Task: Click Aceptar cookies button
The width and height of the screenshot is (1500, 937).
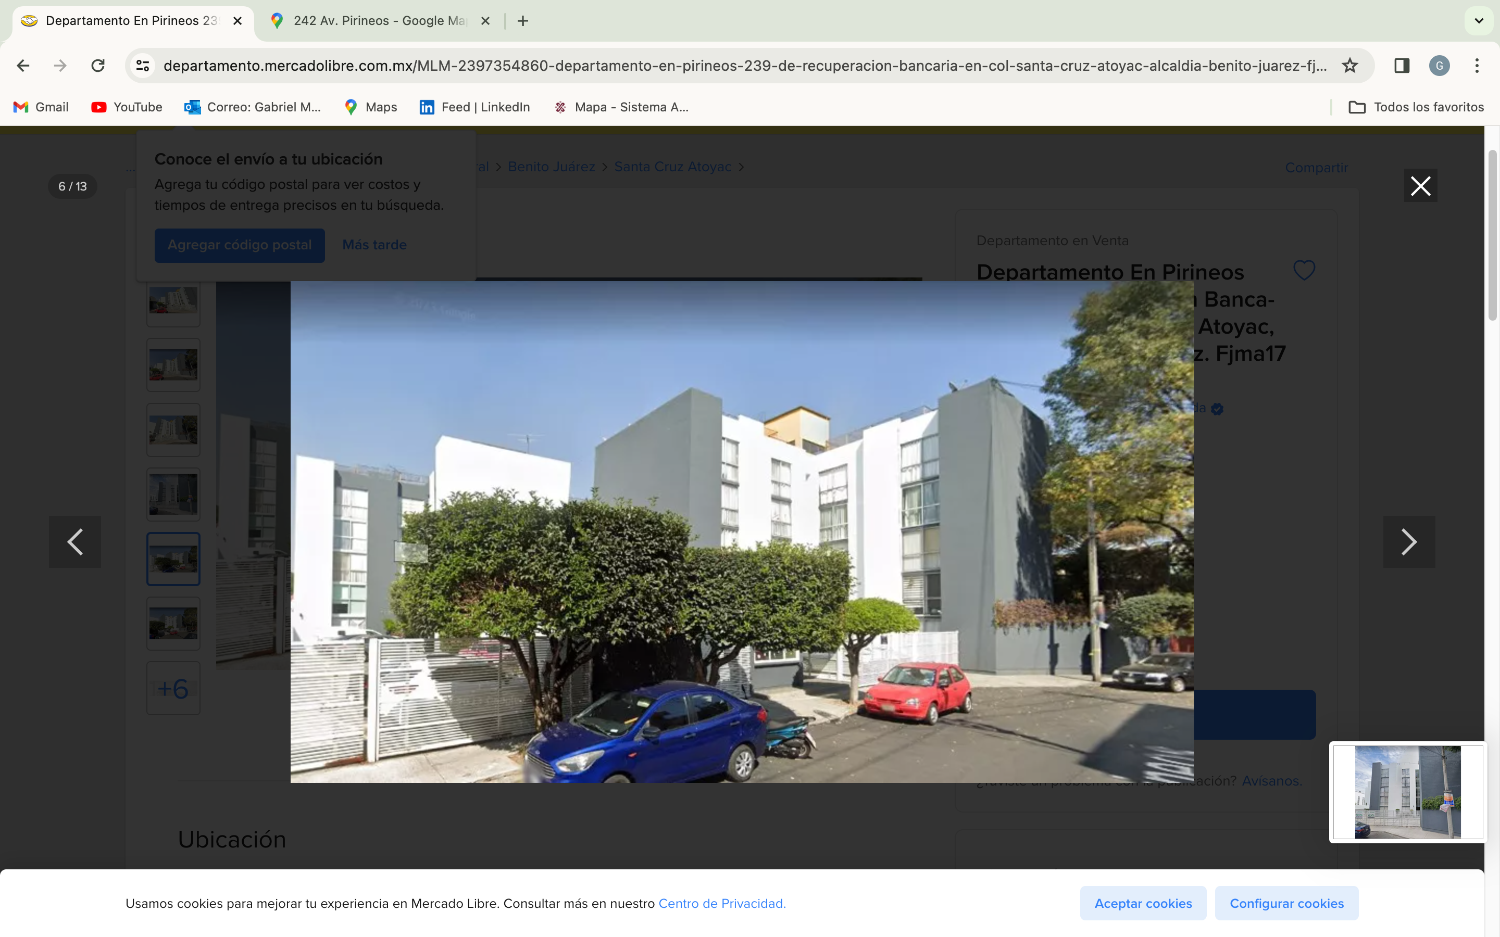Action: coord(1143,903)
